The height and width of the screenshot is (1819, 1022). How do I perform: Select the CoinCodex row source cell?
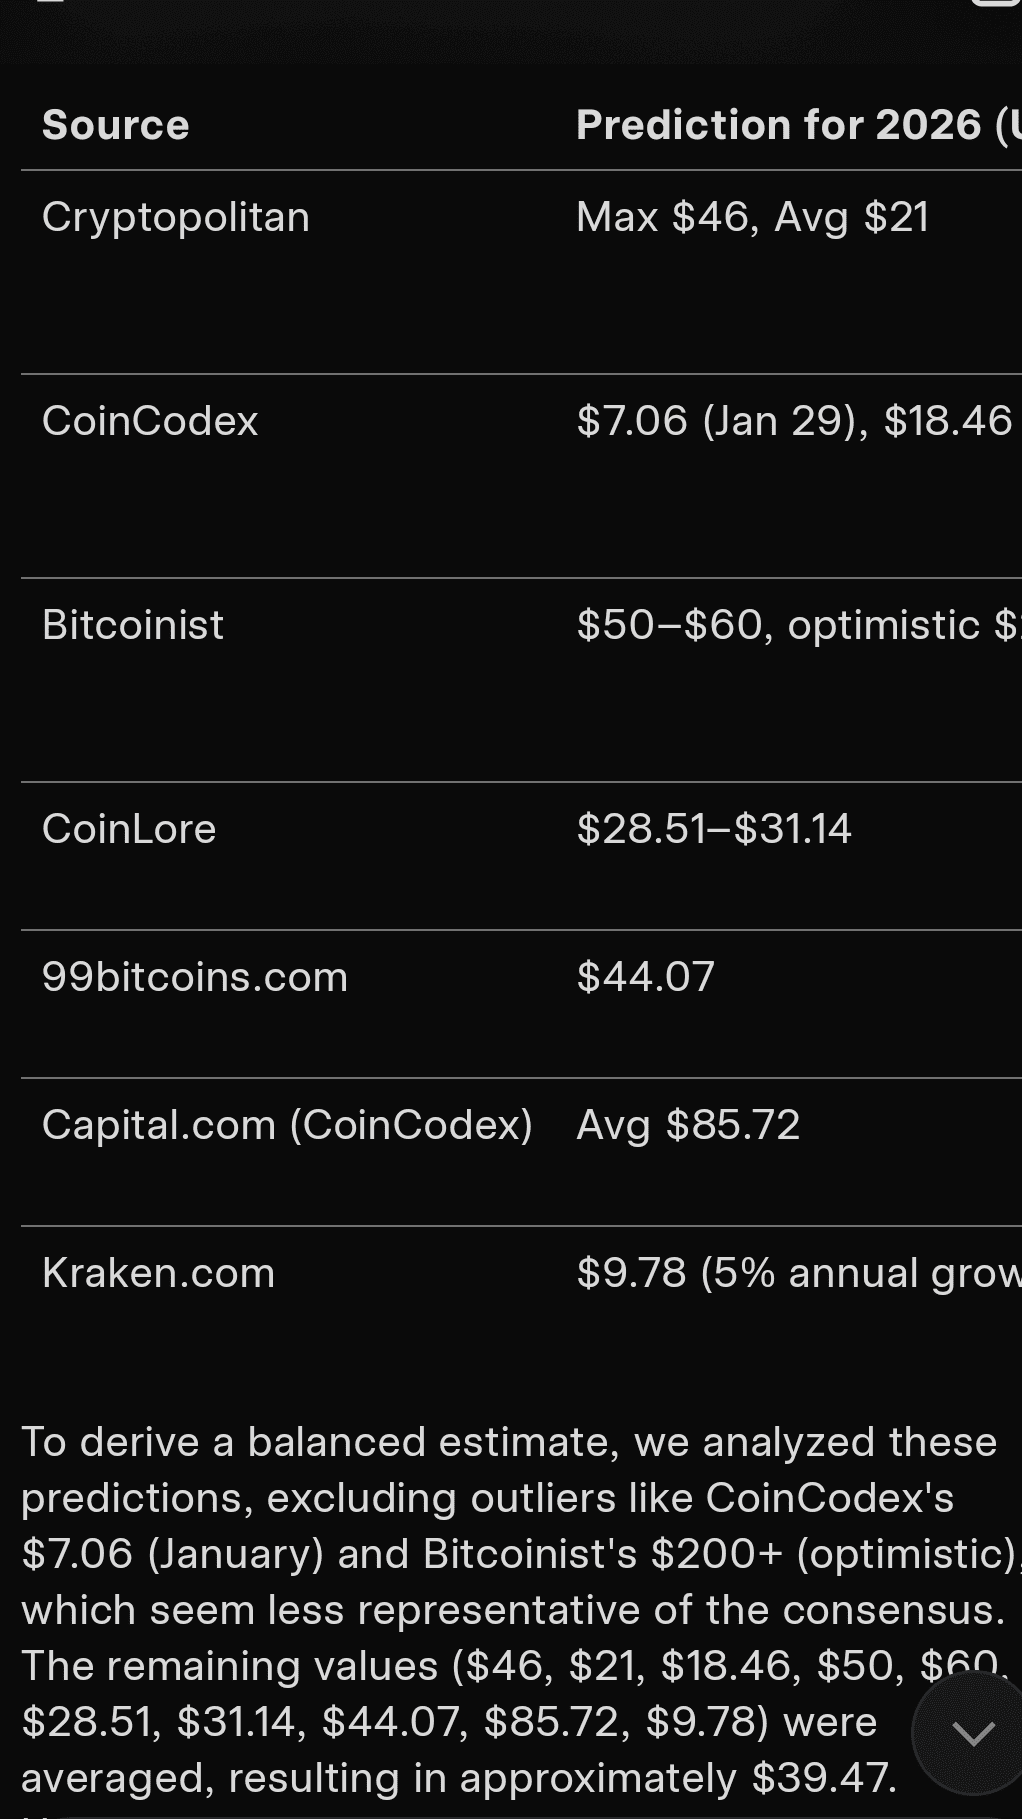150,421
